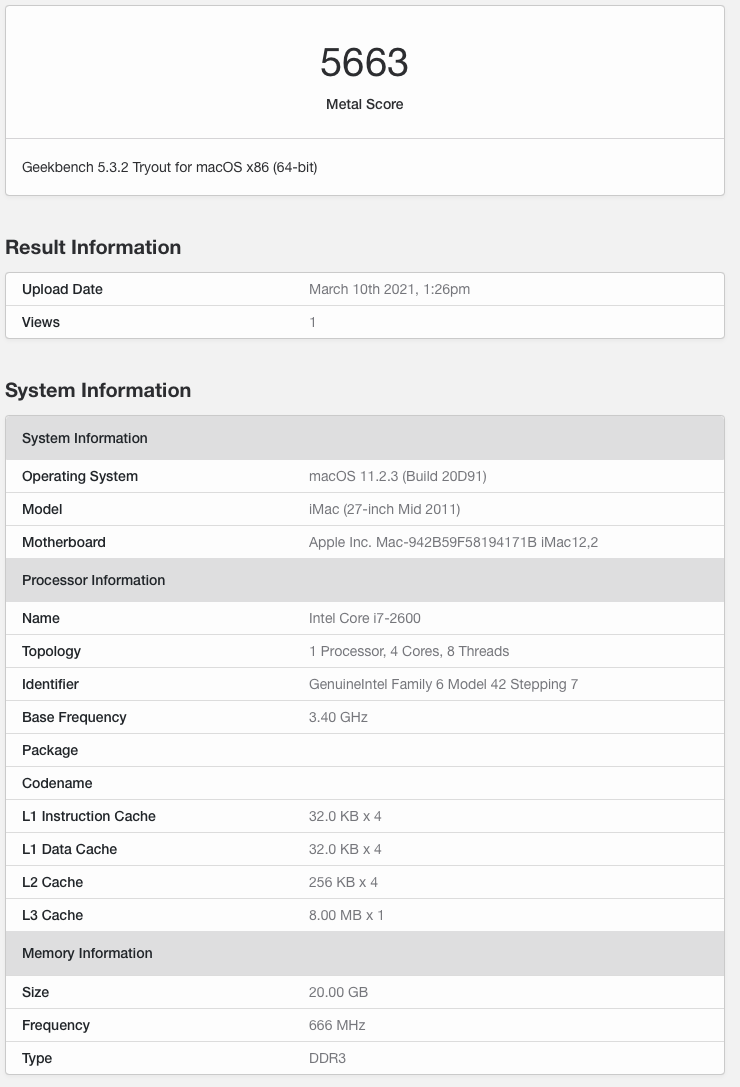Click the 'L3 Cache' label
740x1087 pixels.
point(53,915)
